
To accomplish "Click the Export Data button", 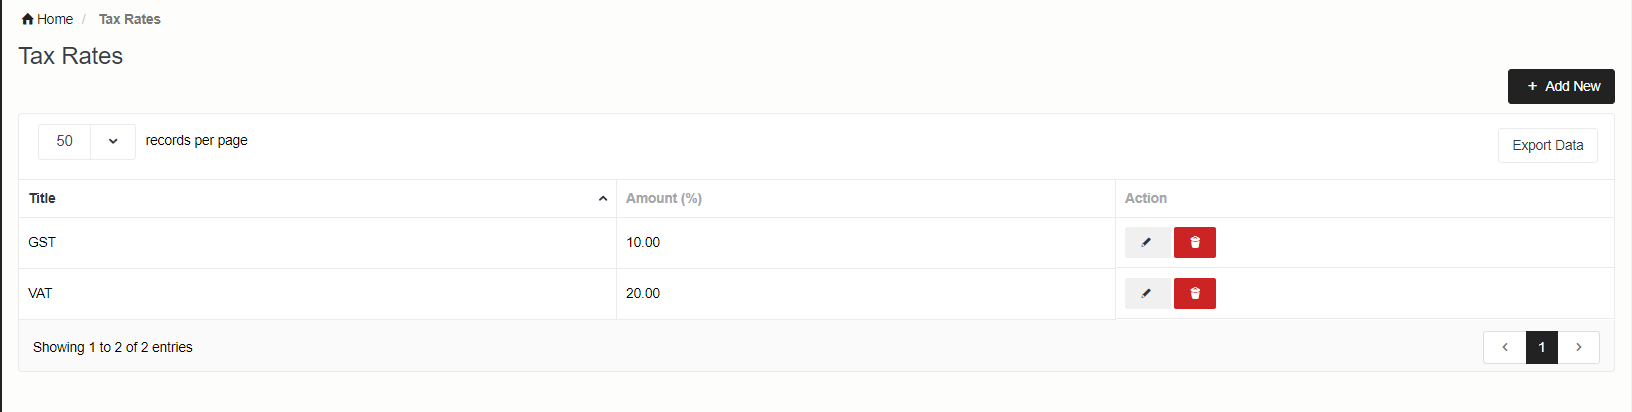I will (1547, 145).
